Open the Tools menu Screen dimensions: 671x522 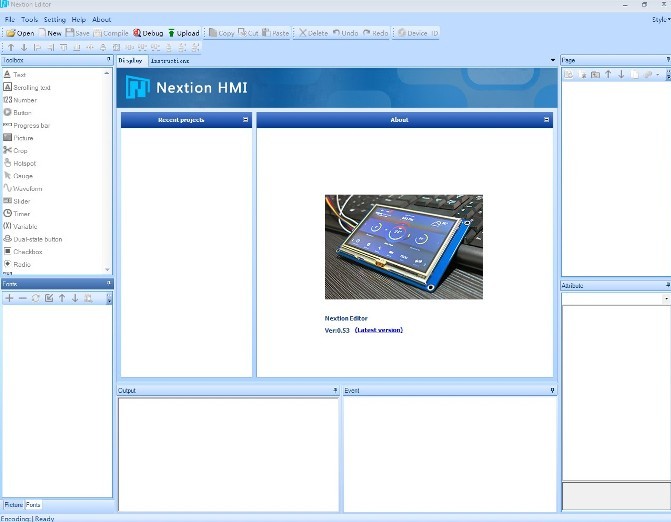(x=30, y=19)
